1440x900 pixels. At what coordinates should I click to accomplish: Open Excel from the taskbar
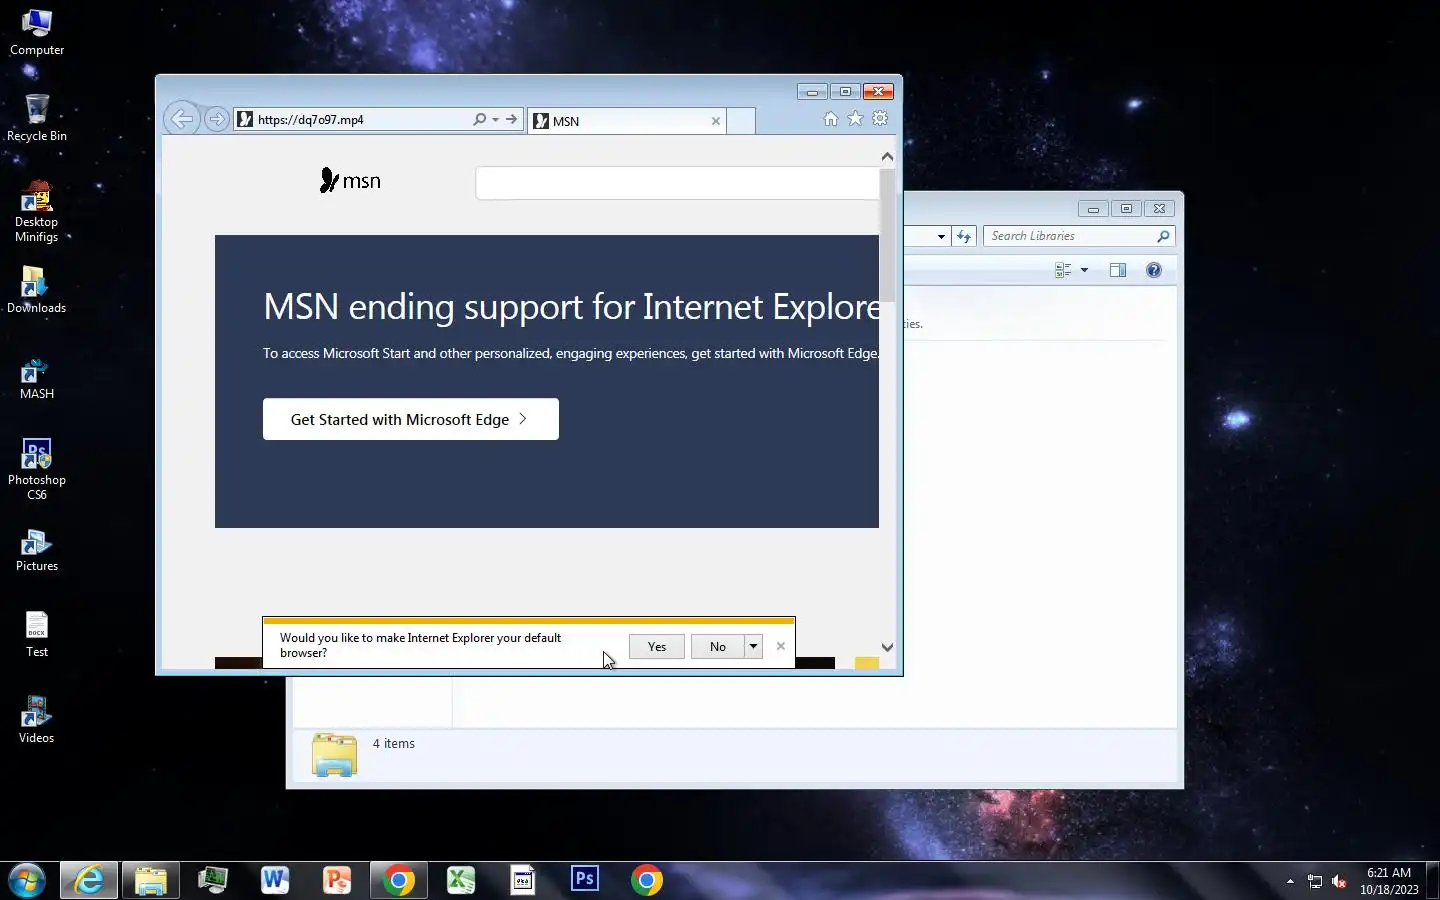(461, 880)
